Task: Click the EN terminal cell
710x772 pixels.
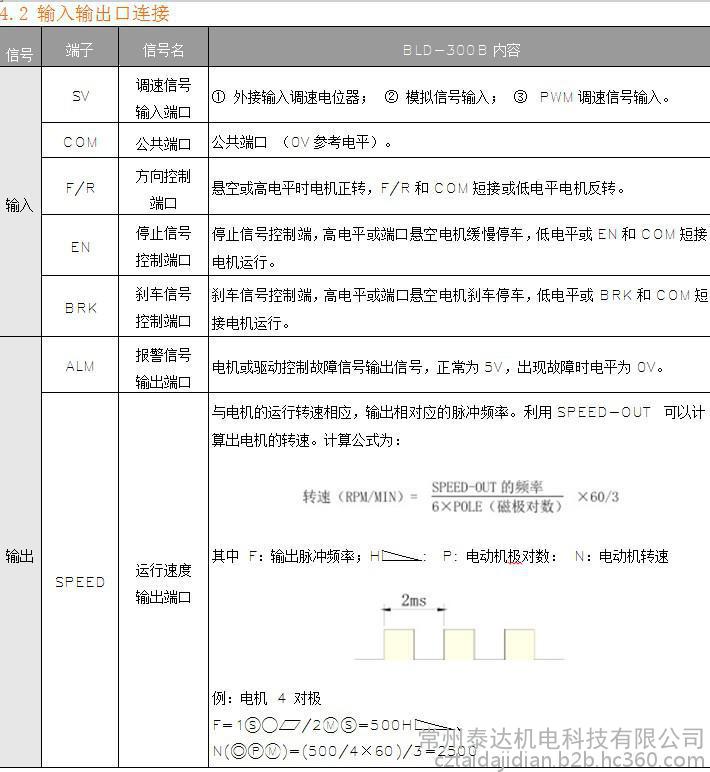Action: 80,247
